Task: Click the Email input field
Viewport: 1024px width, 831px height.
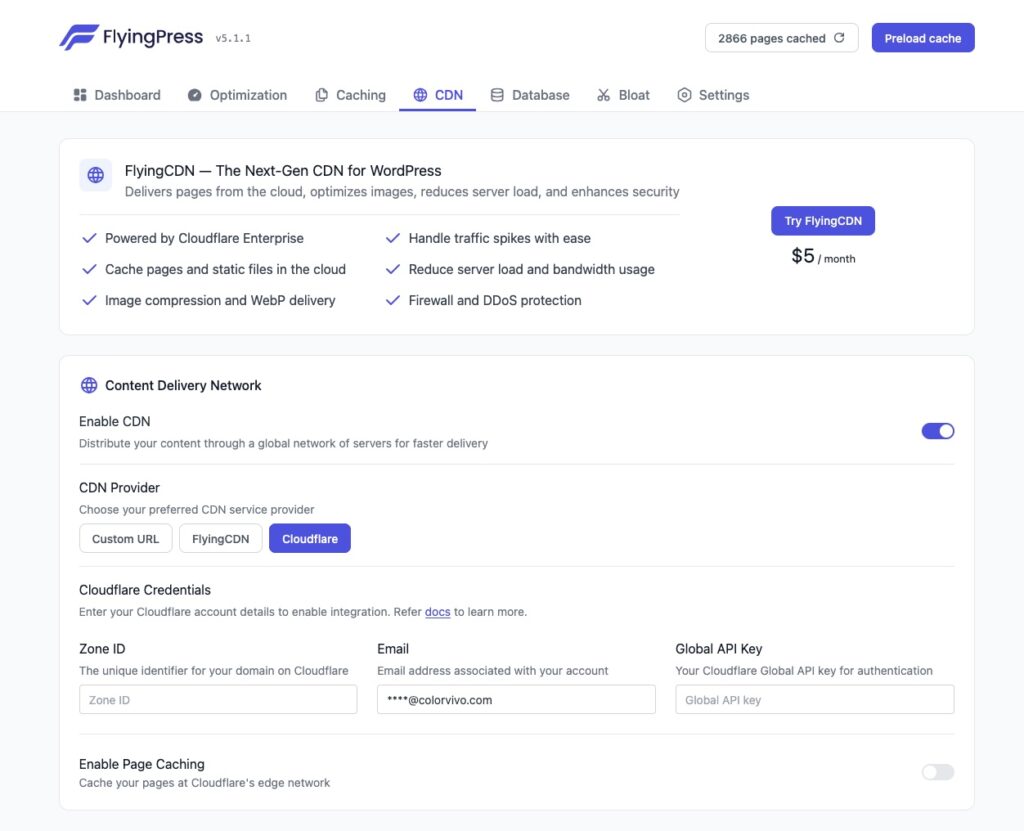Action: pyautogui.click(x=516, y=700)
